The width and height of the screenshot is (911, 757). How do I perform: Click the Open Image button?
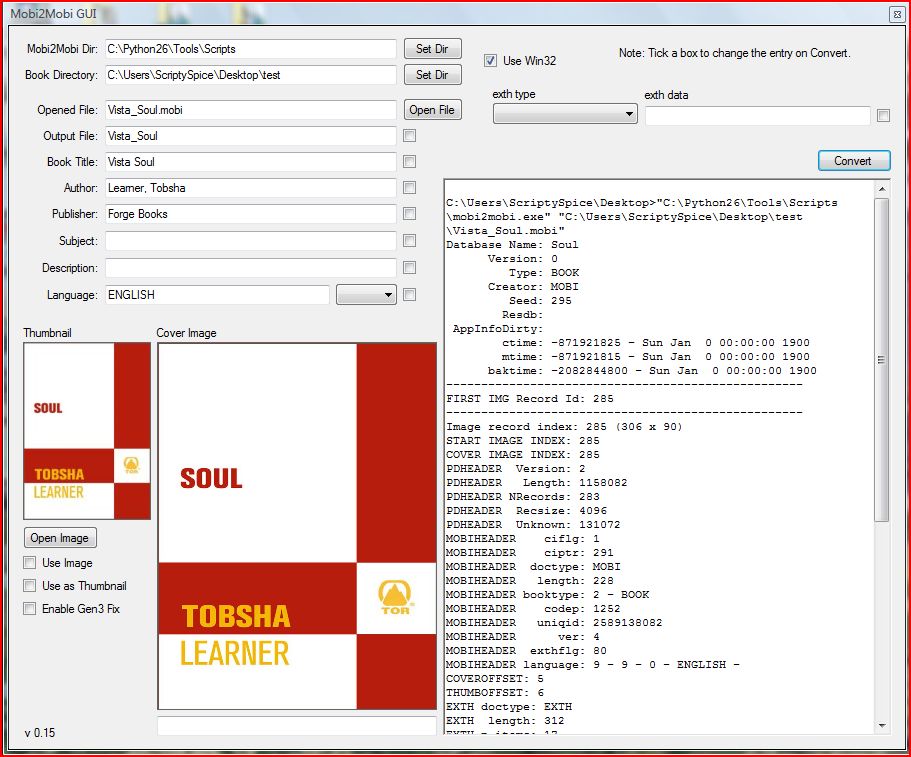pos(59,538)
